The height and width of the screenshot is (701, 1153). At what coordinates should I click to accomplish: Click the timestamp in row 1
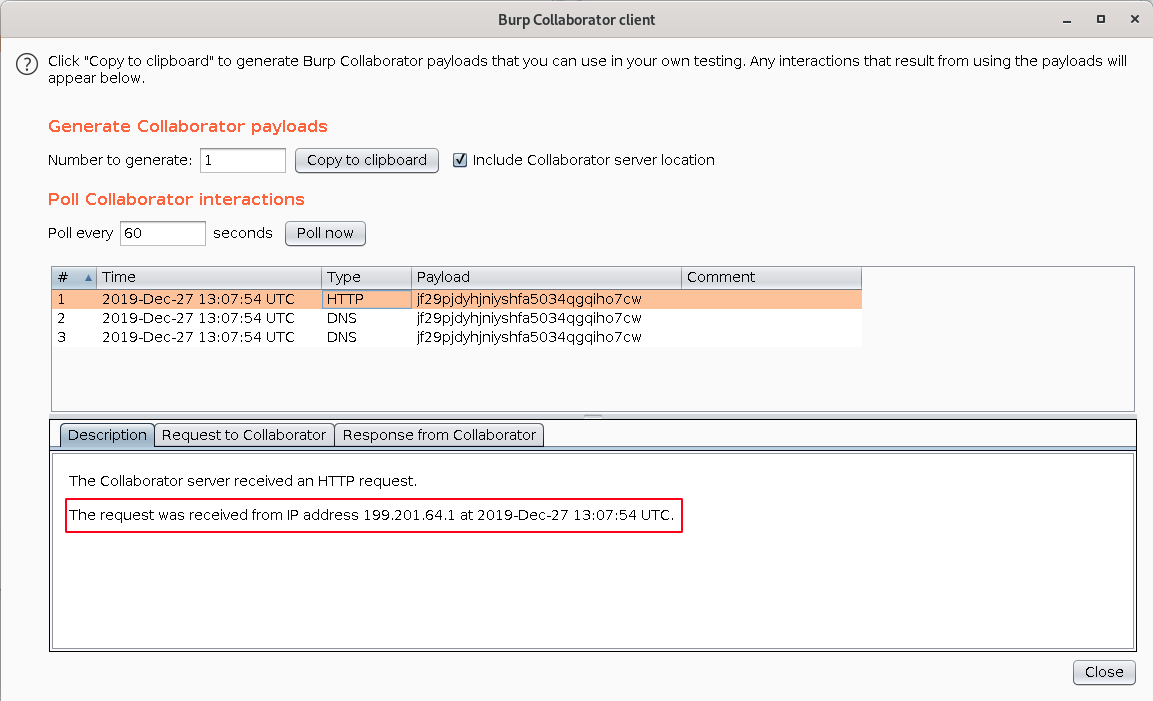(x=198, y=299)
